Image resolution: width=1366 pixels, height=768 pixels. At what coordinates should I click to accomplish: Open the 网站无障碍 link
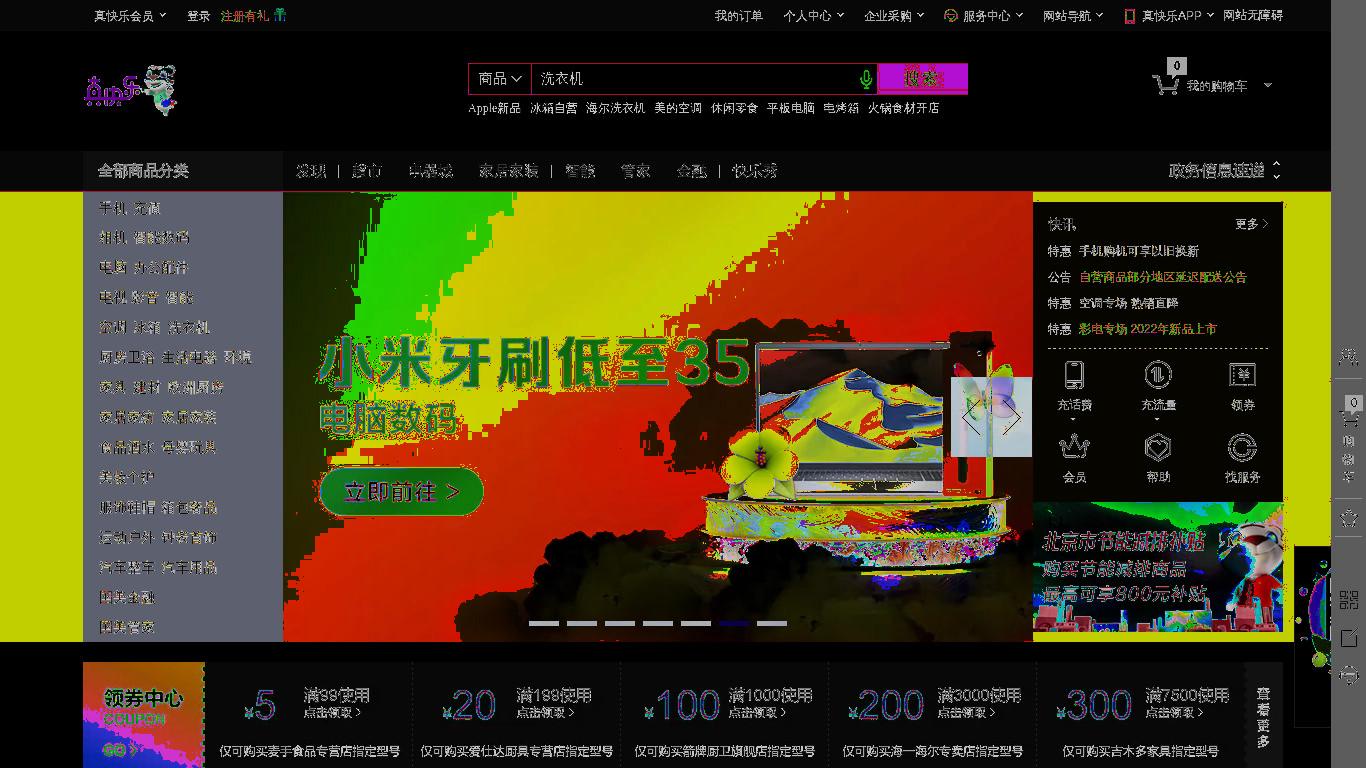1253,16
